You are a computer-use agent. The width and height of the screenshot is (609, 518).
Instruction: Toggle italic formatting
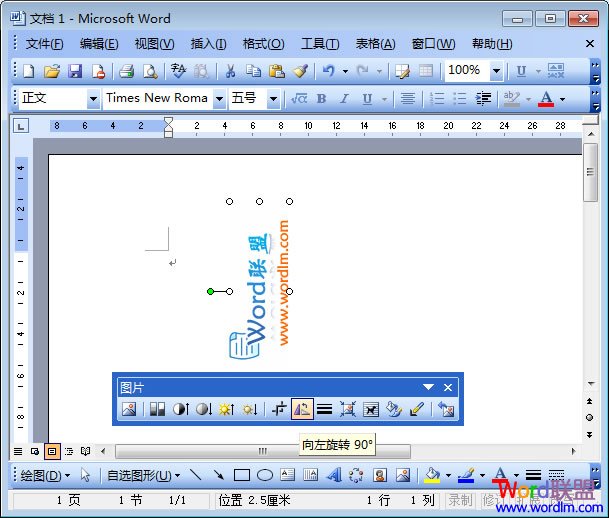(x=344, y=99)
